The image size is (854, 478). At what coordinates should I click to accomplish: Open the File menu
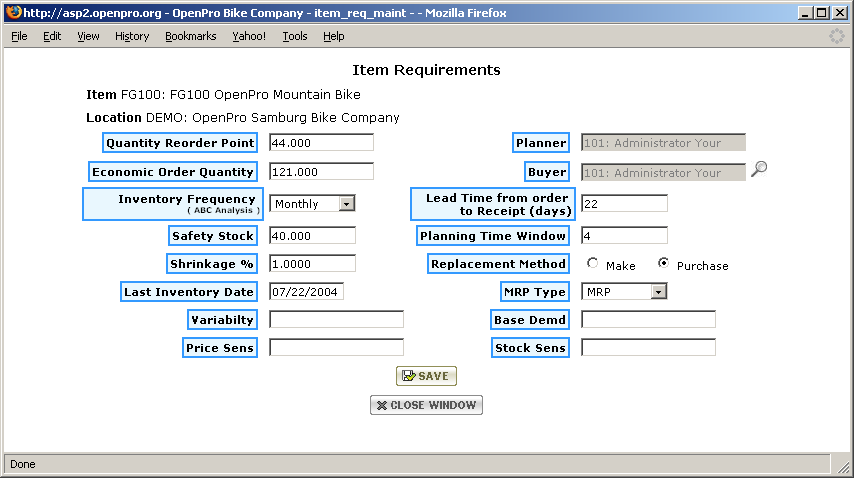click(x=19, y=36)
